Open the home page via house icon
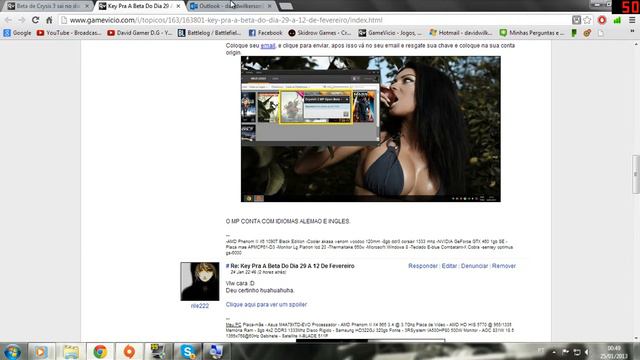The width and height of the screenshot is (640, 360). (x=49, y=20)
